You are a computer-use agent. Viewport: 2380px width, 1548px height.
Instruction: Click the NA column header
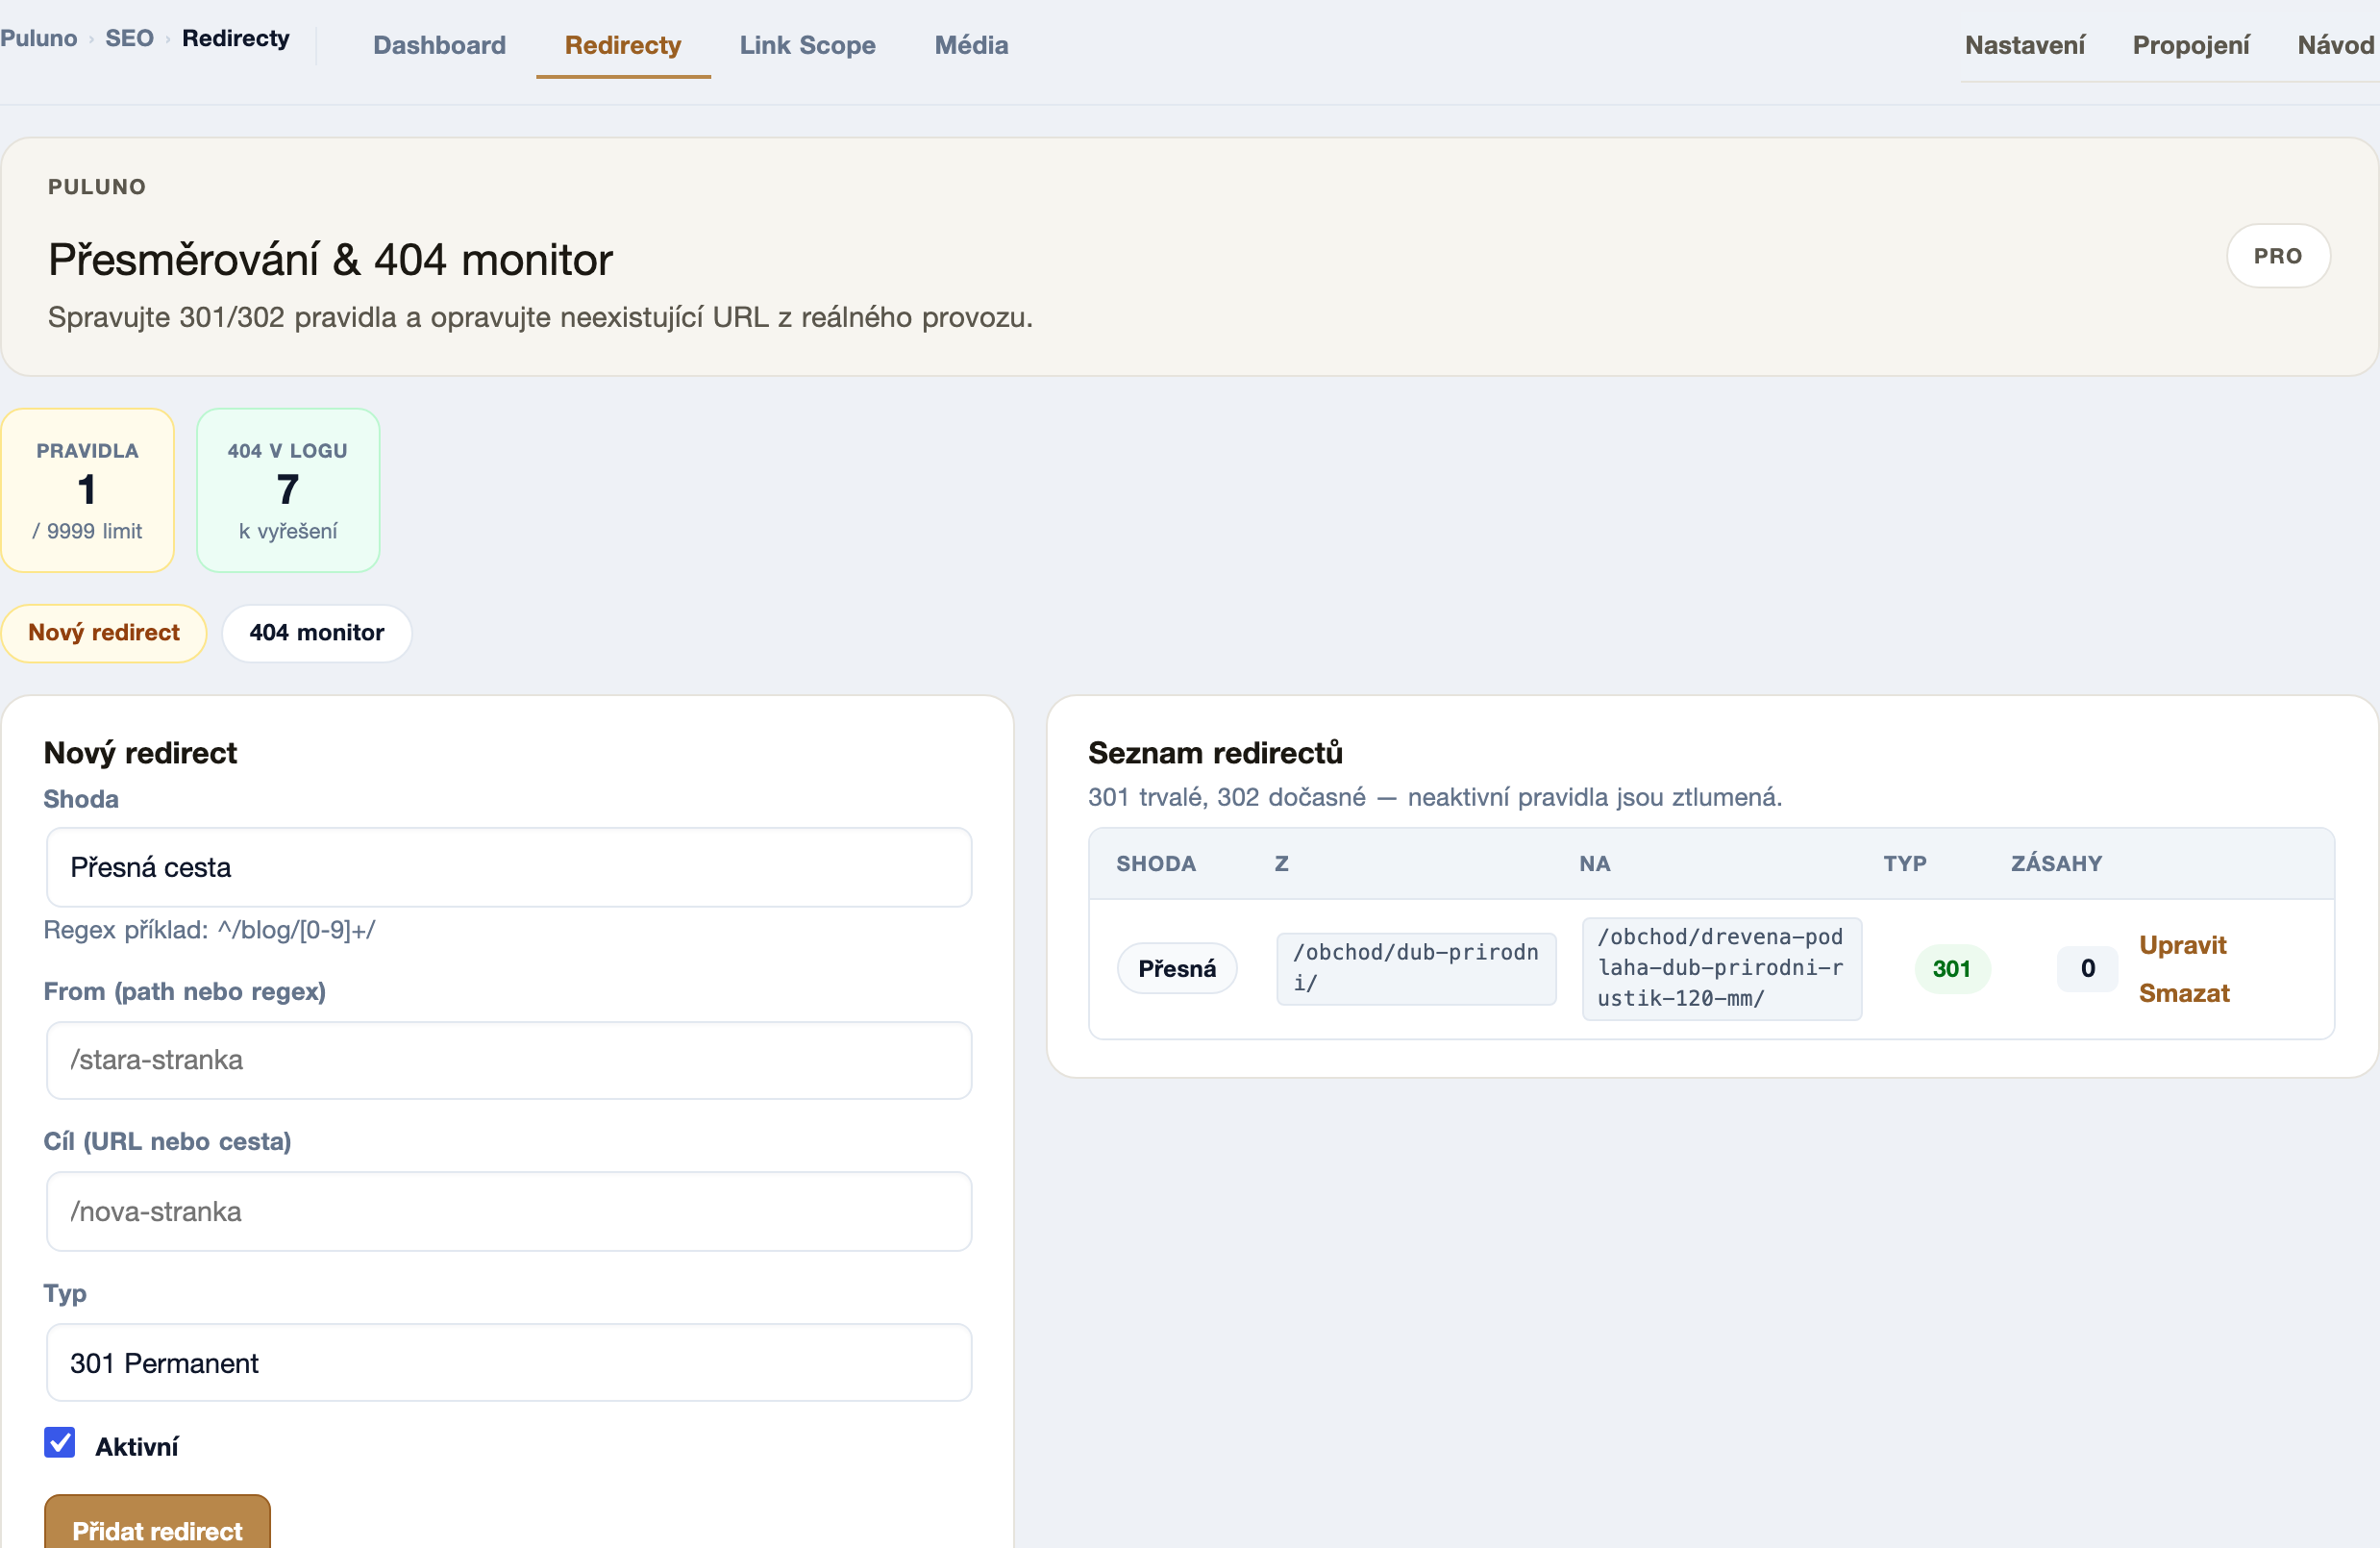(1594, 864)
